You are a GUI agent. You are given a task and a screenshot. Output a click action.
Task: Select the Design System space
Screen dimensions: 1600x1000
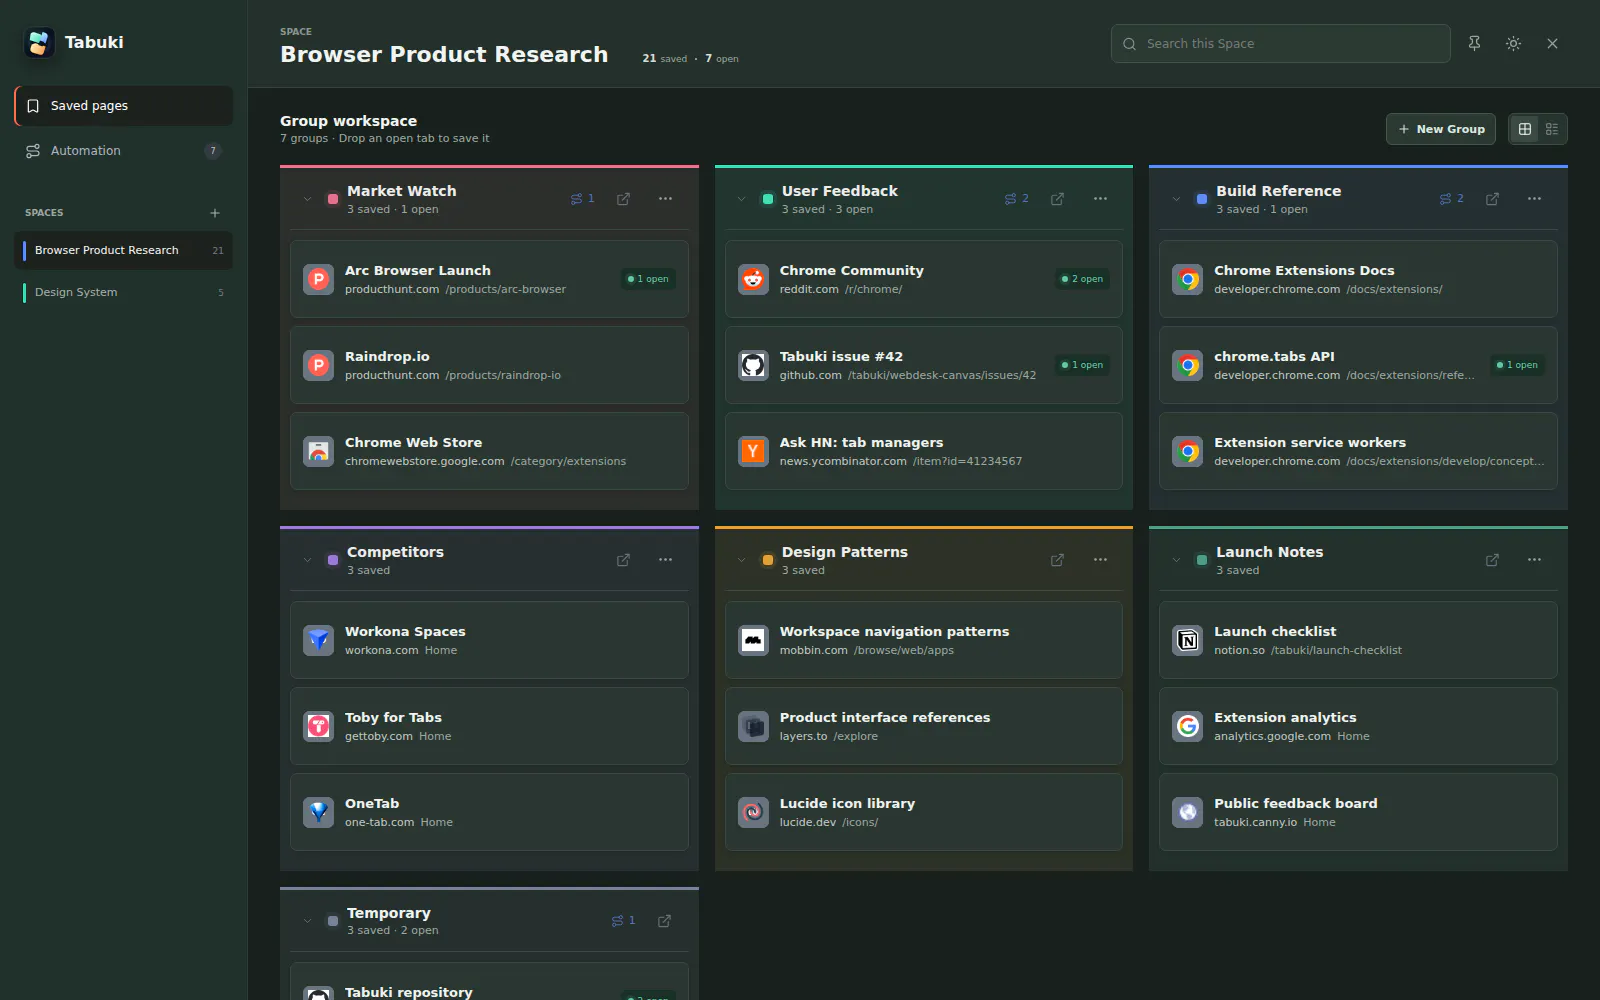(124, 292)
